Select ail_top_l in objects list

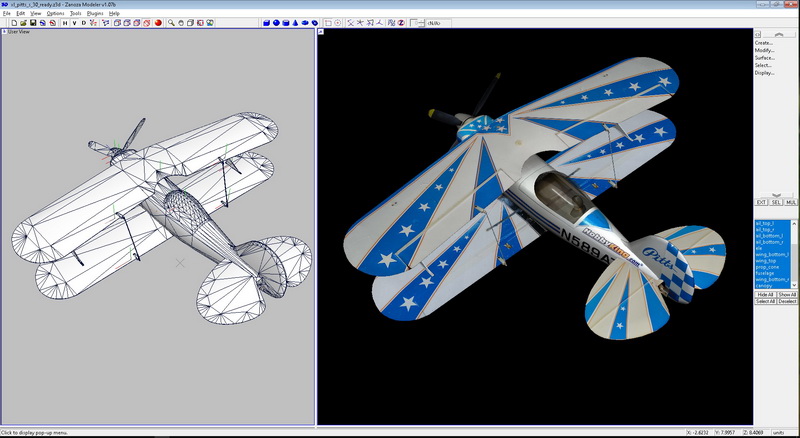point(772,224)
